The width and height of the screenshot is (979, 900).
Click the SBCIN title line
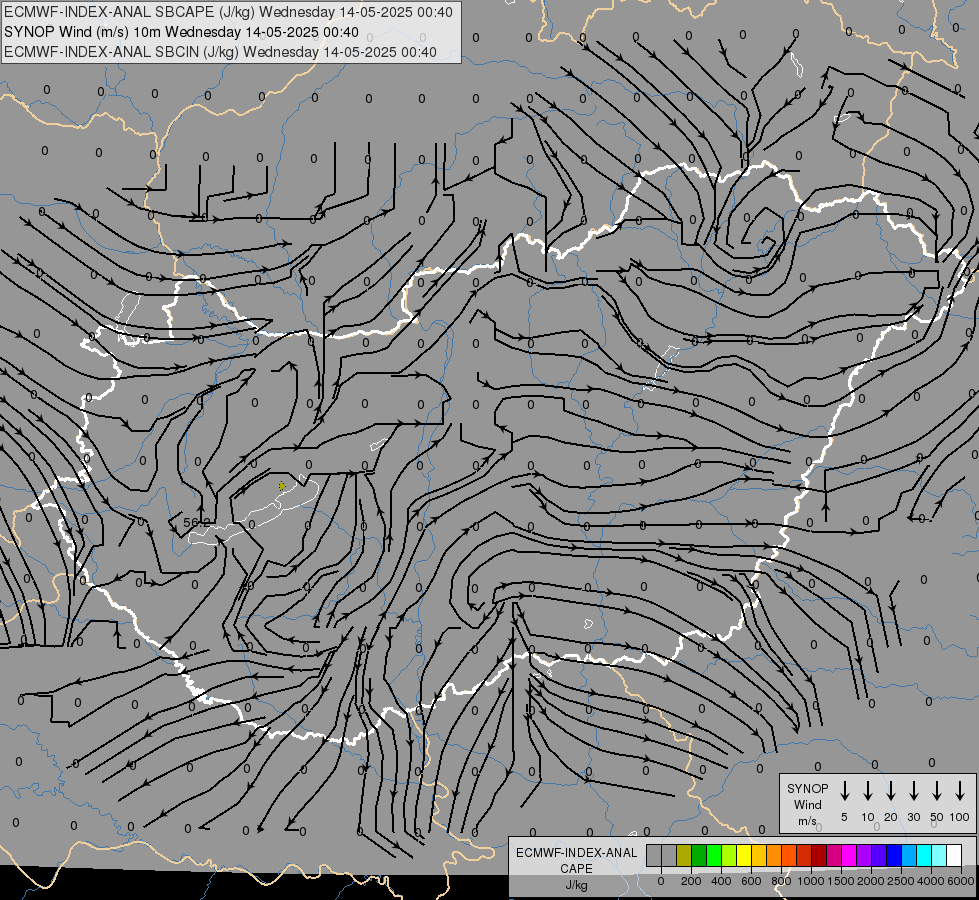pyautogui.click(x=220, y=52)
